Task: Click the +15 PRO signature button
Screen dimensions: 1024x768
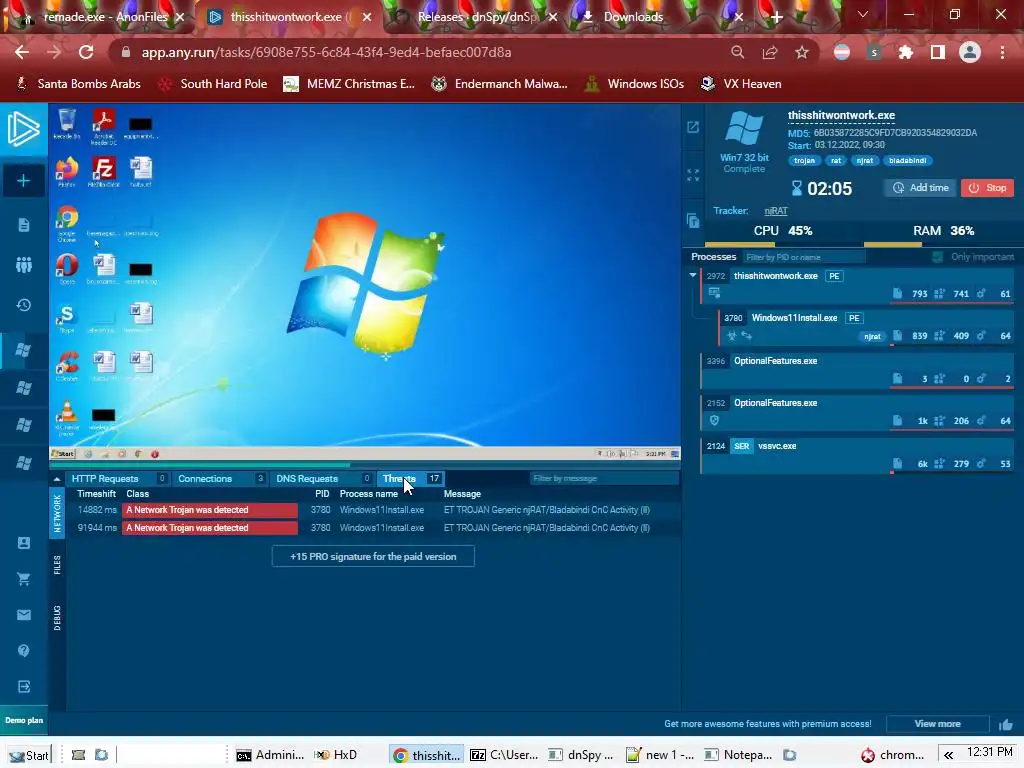Action: pyautogui.click(x=373, y=556)
